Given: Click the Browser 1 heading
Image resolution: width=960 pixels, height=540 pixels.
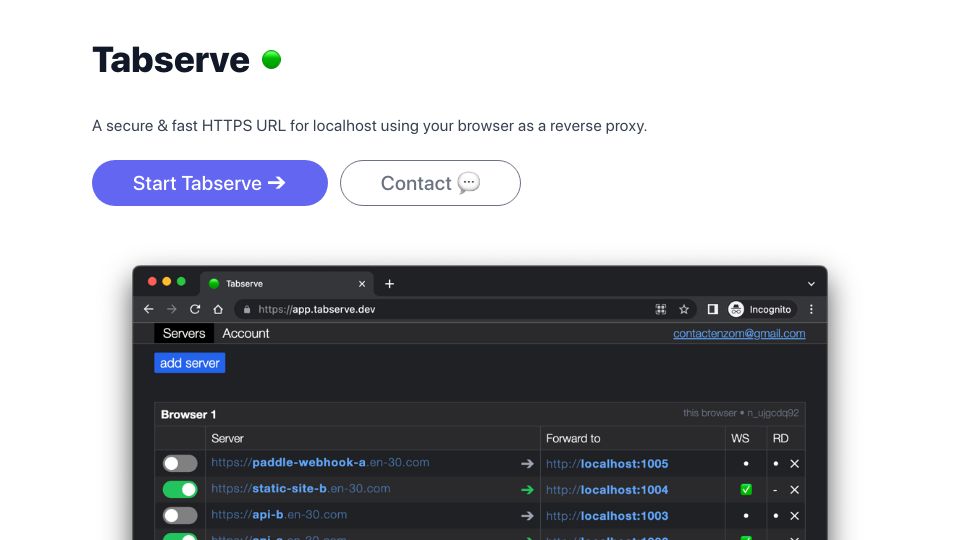Looking at the screenshot, I should (189, 414).
